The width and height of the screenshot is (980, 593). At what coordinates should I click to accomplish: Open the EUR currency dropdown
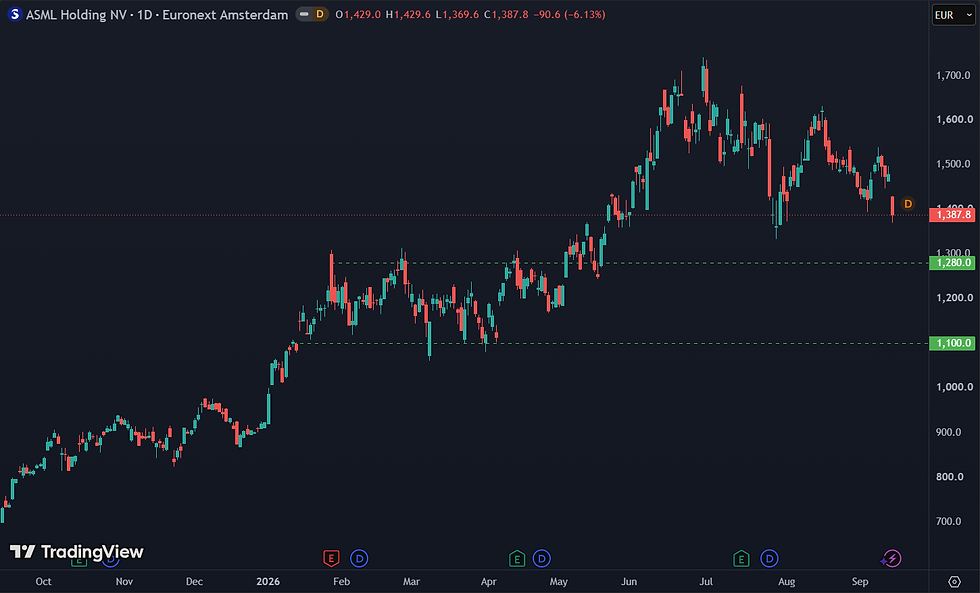953,15
